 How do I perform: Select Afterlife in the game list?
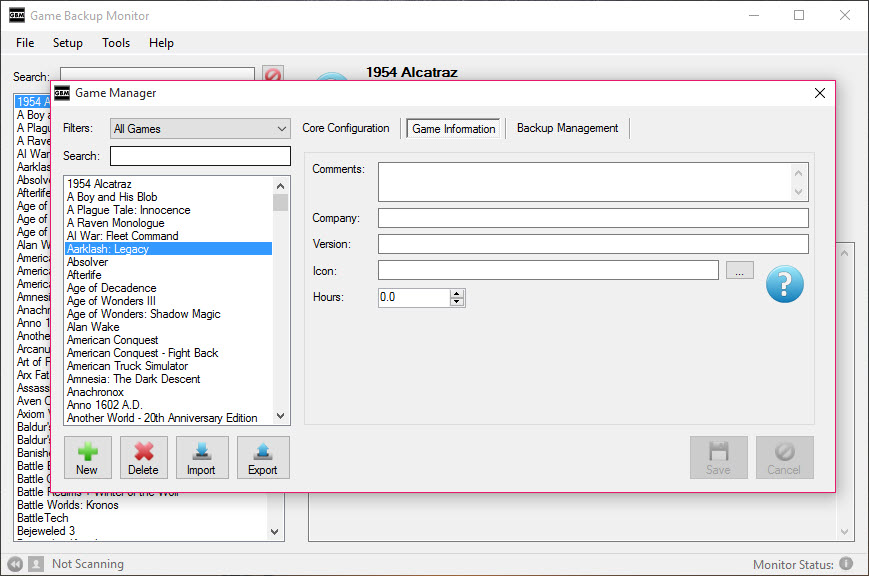coord(84,275)
